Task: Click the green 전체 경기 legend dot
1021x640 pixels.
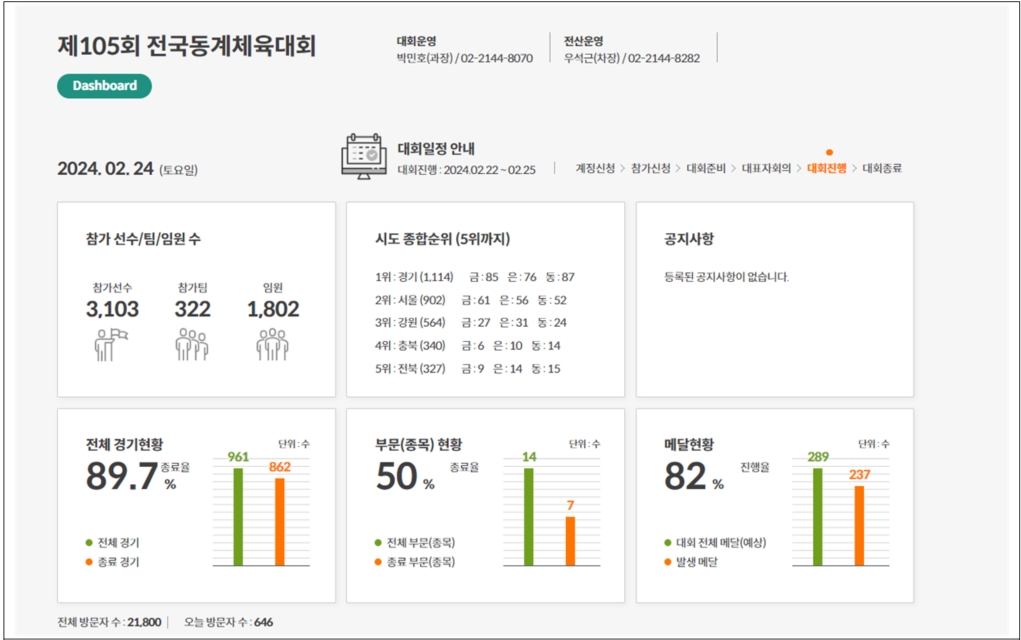Action: point(88,542)
